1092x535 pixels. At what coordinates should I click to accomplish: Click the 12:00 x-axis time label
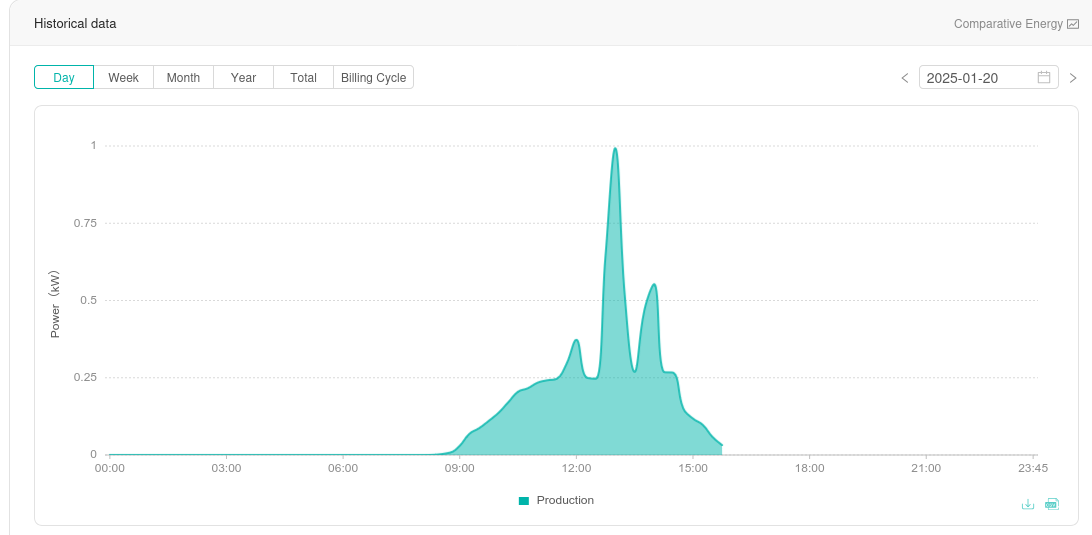(x=576, y=468)
